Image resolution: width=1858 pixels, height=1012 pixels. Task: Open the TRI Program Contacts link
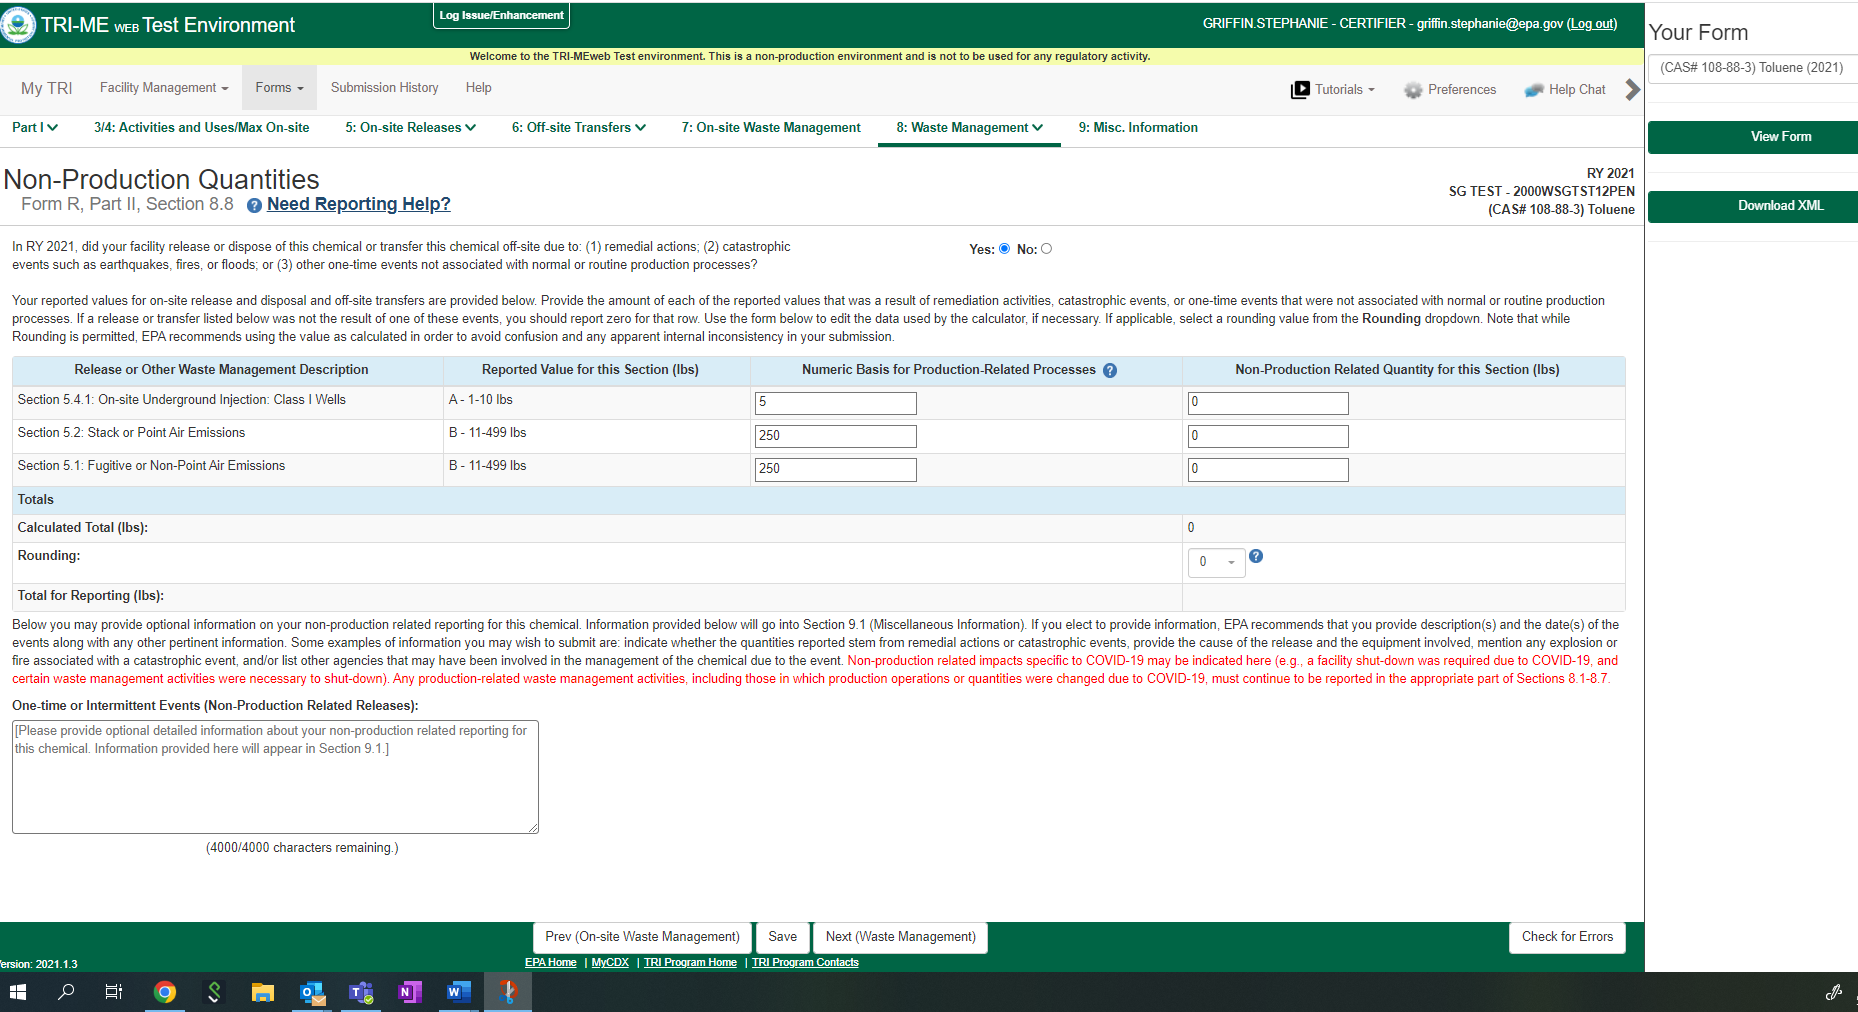[804, 963]
